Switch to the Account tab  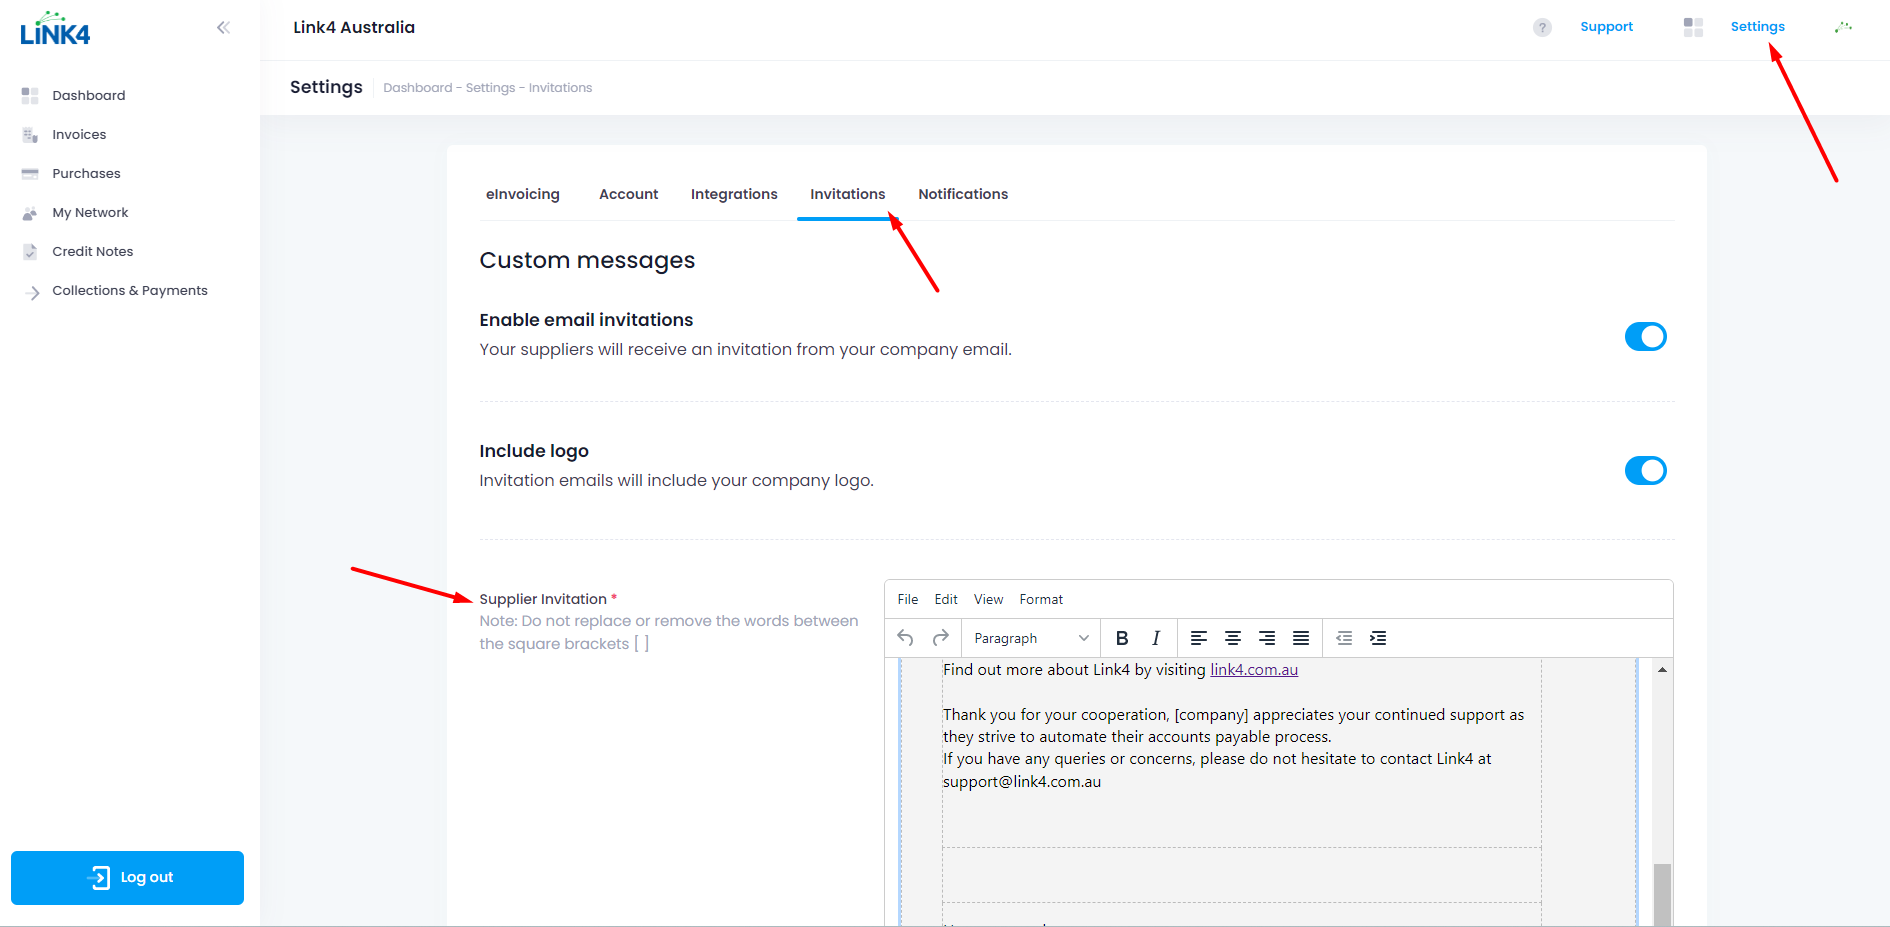click(x=628, y=194)
